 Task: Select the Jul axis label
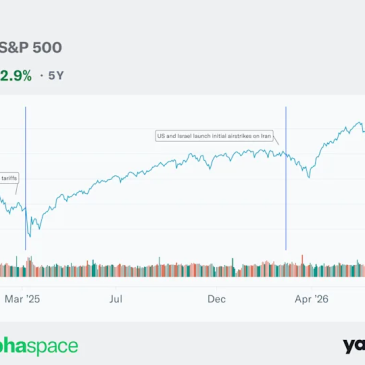click(116, 299)
